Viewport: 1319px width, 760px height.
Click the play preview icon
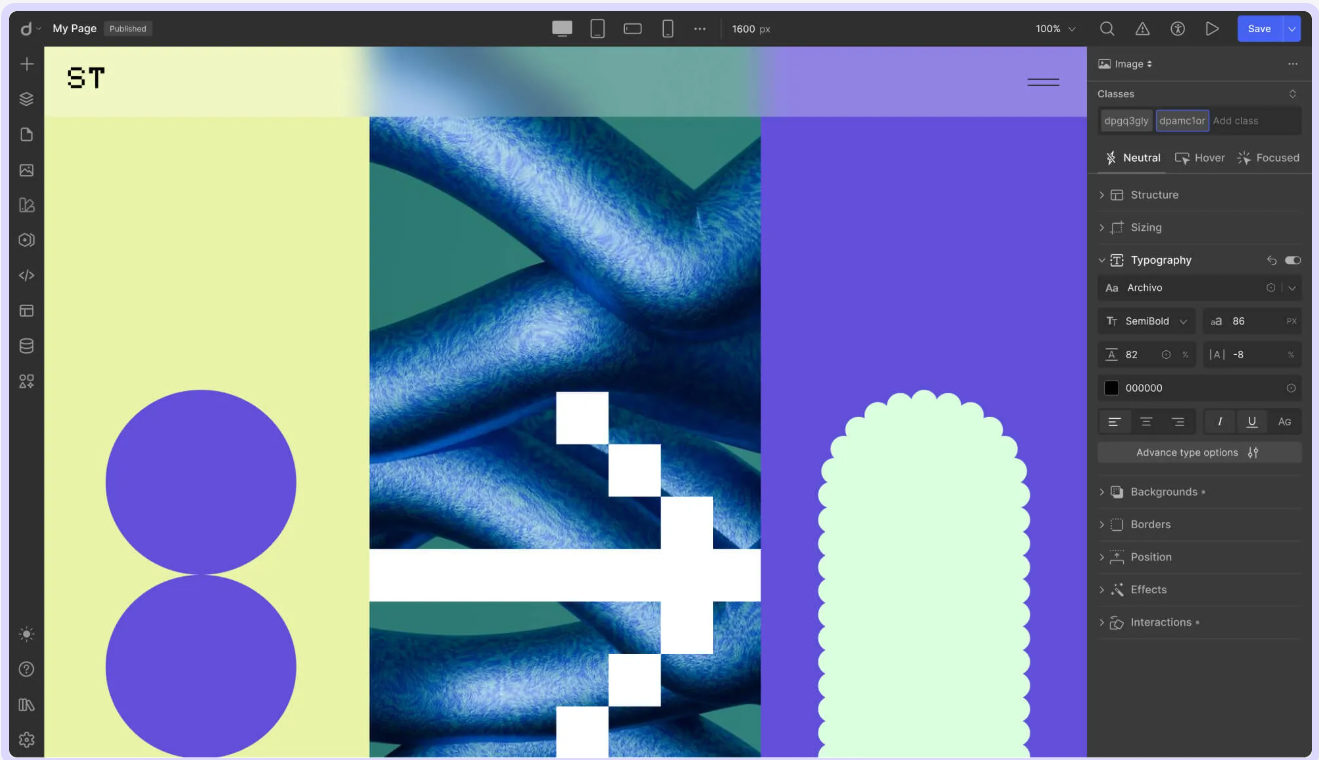coord(1212,29)
